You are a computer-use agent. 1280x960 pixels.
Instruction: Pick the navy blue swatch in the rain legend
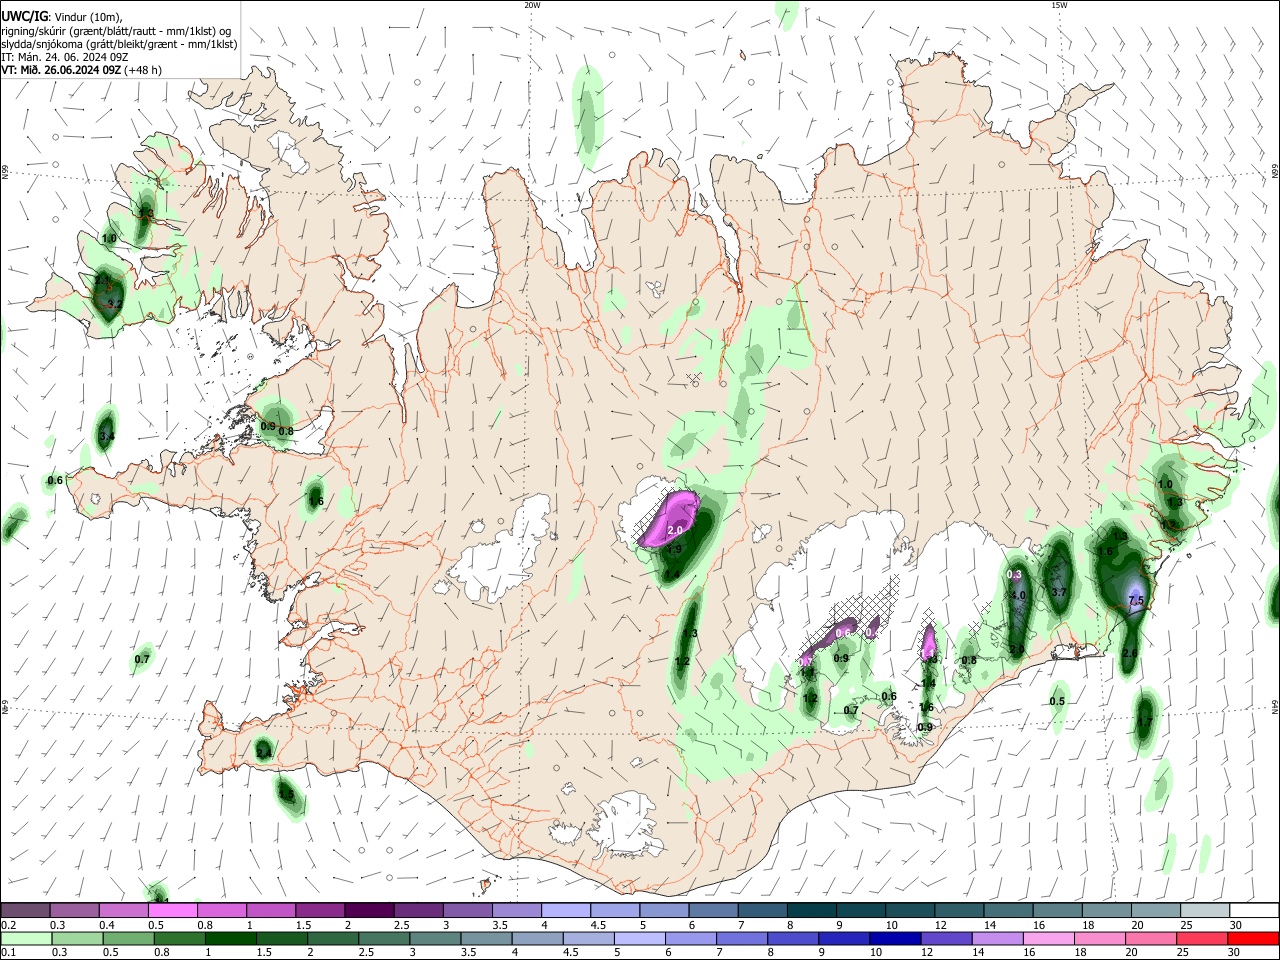coord(895,938)
